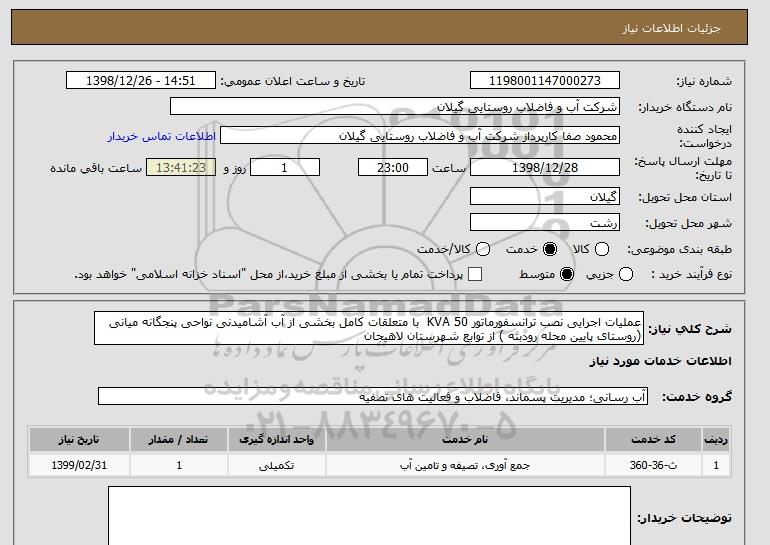Viewport: 770px width, 545px height.
Task: Select the خدمت radio button
Action: 550,249
